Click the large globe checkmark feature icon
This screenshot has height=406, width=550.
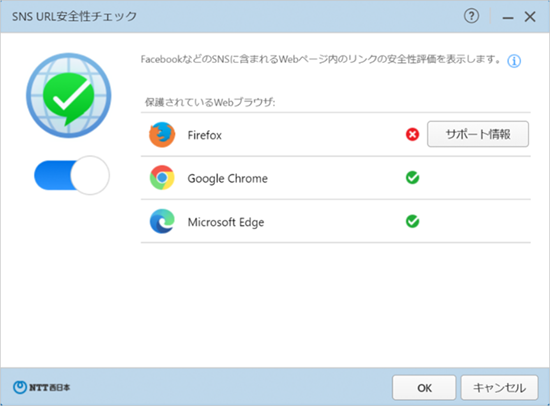pos(69,95)
